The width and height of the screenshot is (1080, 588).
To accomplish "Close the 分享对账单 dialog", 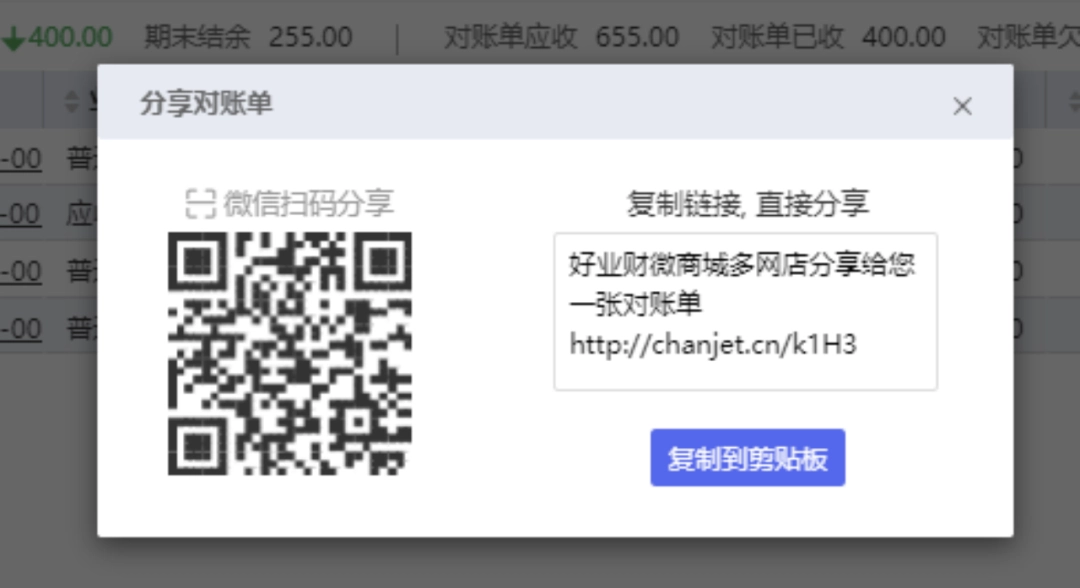I will 962,106.
